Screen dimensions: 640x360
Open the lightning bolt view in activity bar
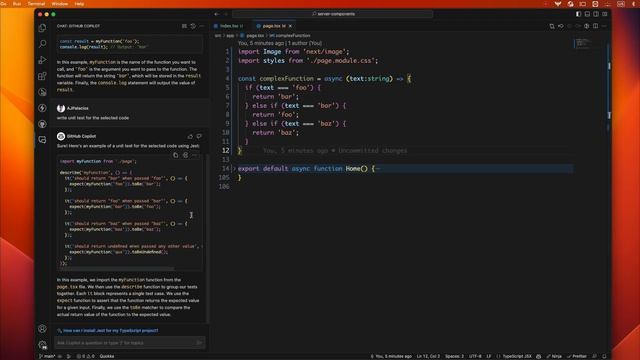42,108
